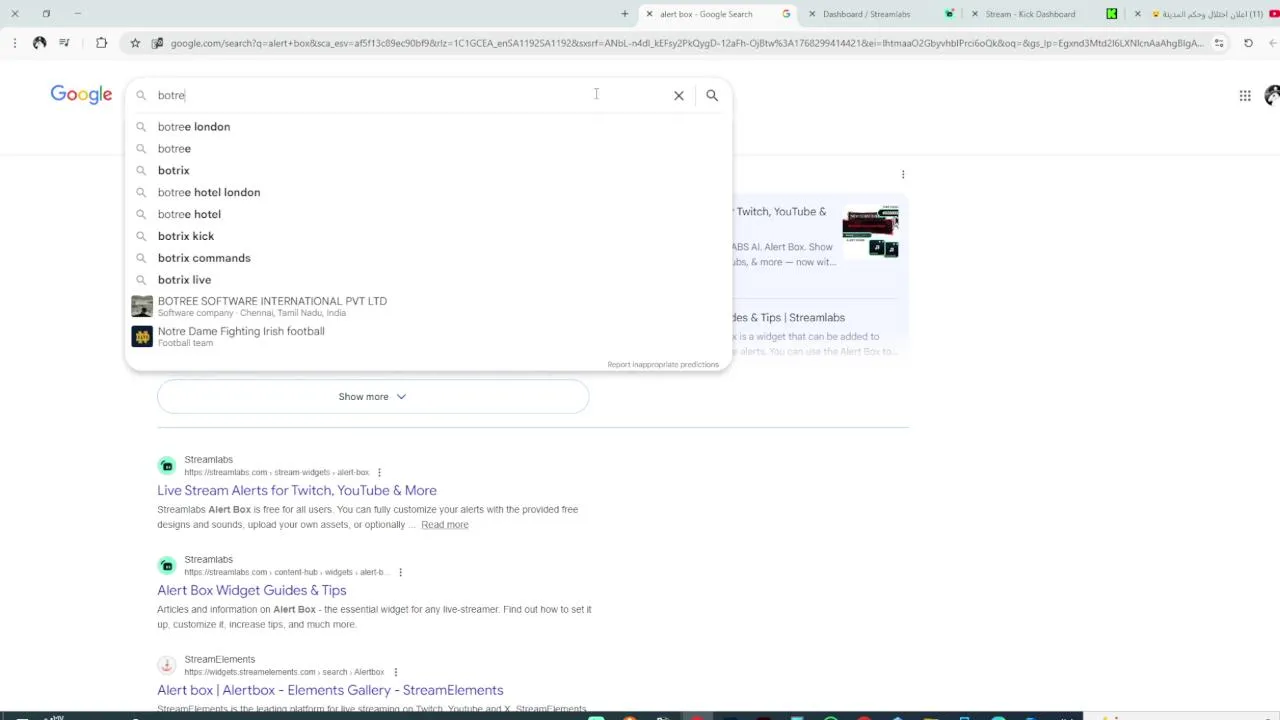
Task: Select suggestion botrix commands
Action: (x=428, y=258)
